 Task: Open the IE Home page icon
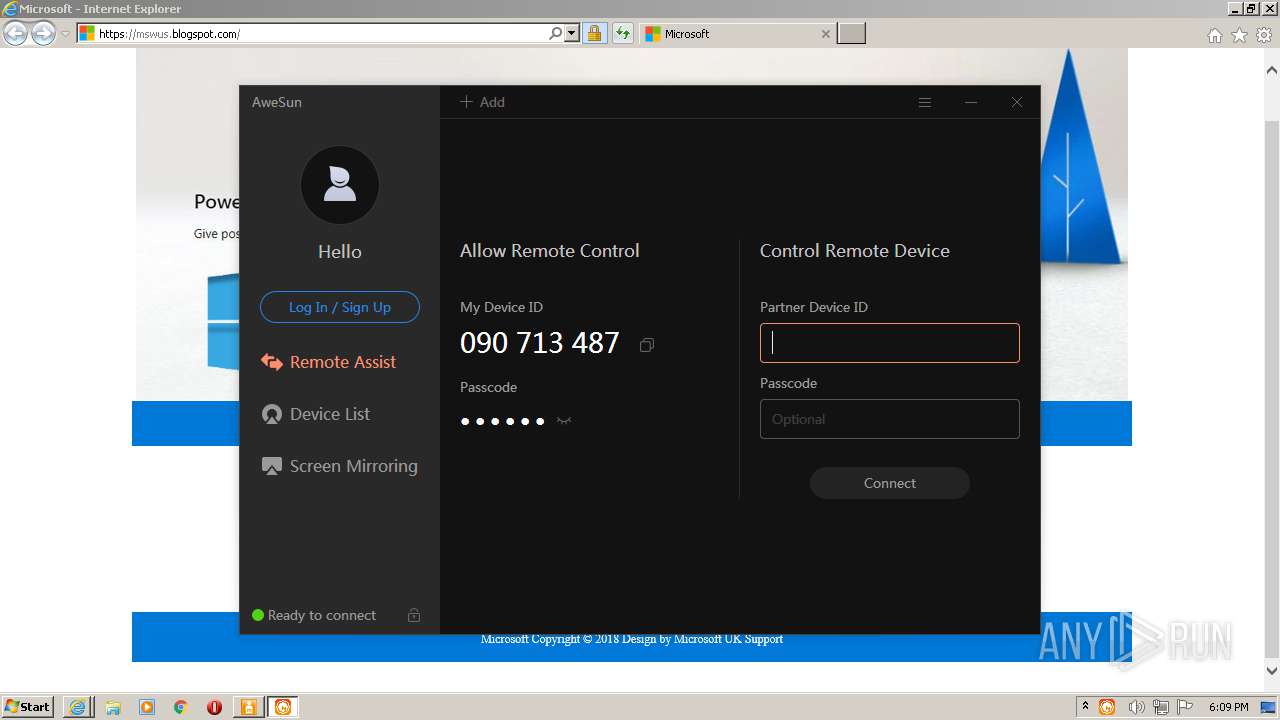point(1215,35)
